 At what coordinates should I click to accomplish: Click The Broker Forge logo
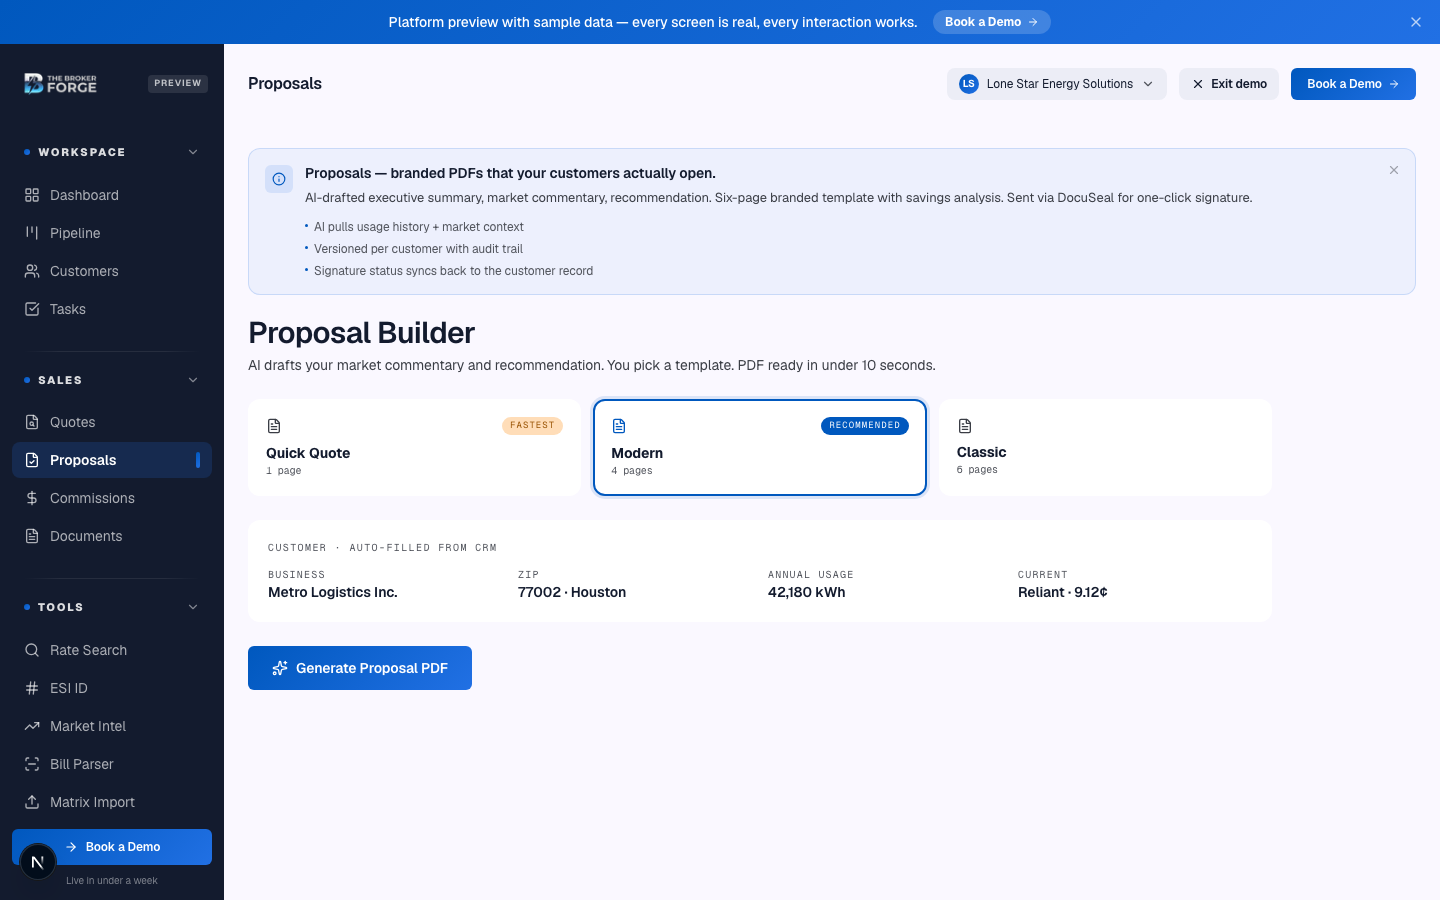[x=60, y=84]
